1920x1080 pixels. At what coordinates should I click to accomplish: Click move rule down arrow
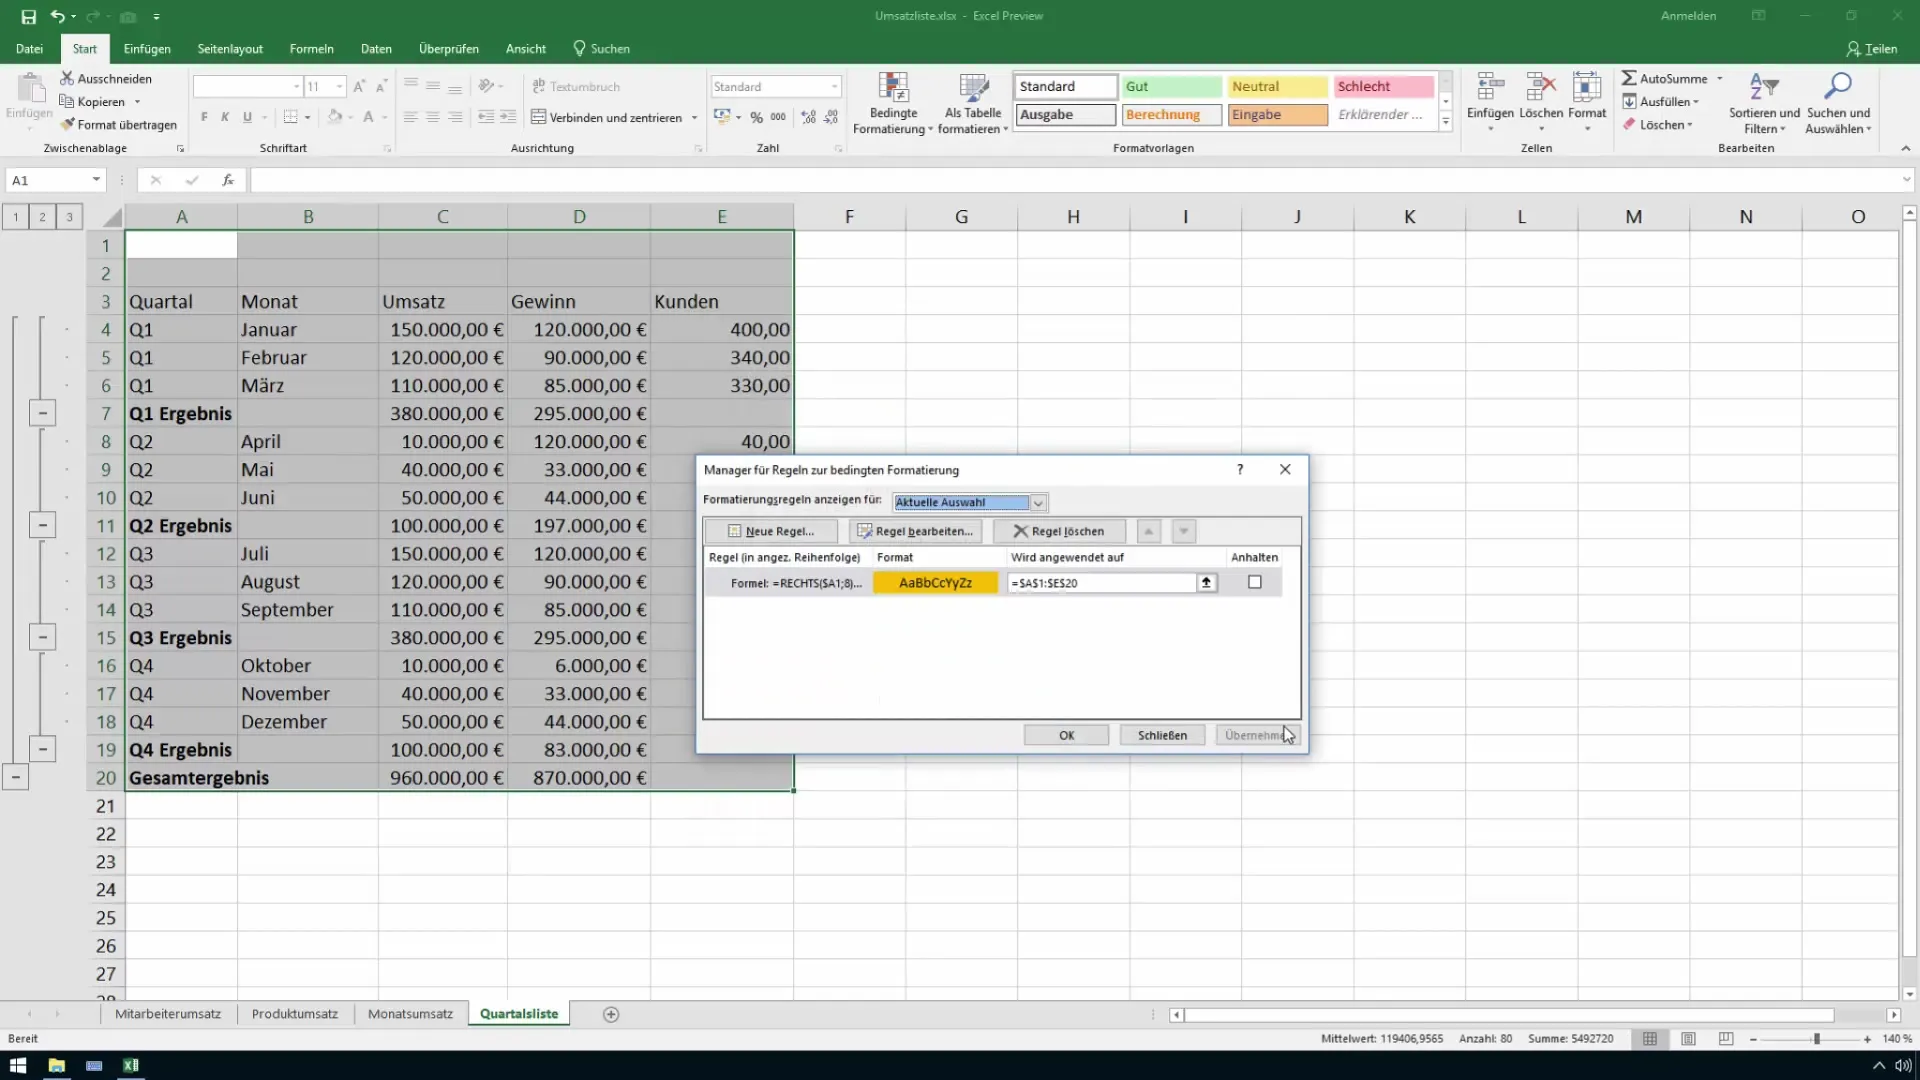[1183, 531]
